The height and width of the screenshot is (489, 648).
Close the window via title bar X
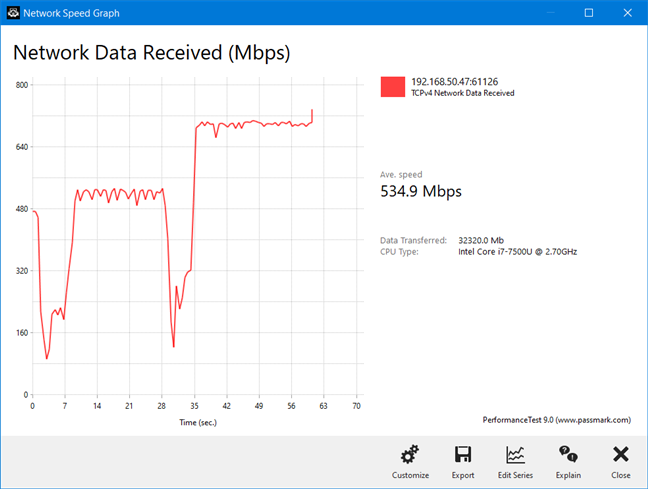coord(627,13)
